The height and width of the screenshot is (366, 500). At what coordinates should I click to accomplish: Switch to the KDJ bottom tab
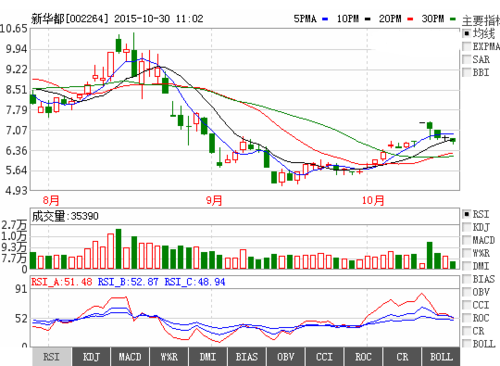point(91,357)
